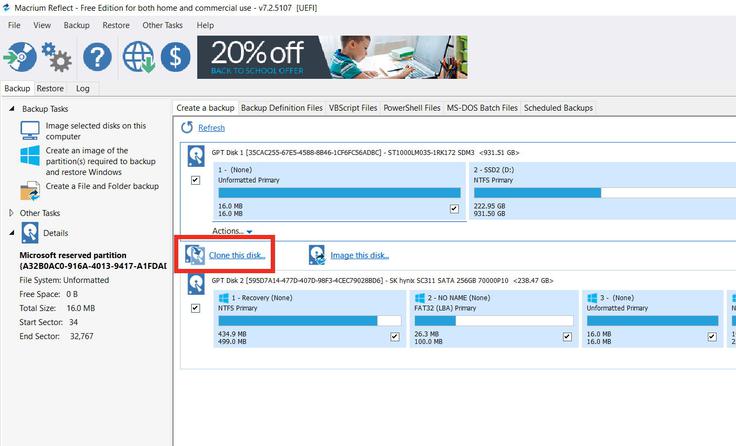Click the Refresh link

point(211,128)
